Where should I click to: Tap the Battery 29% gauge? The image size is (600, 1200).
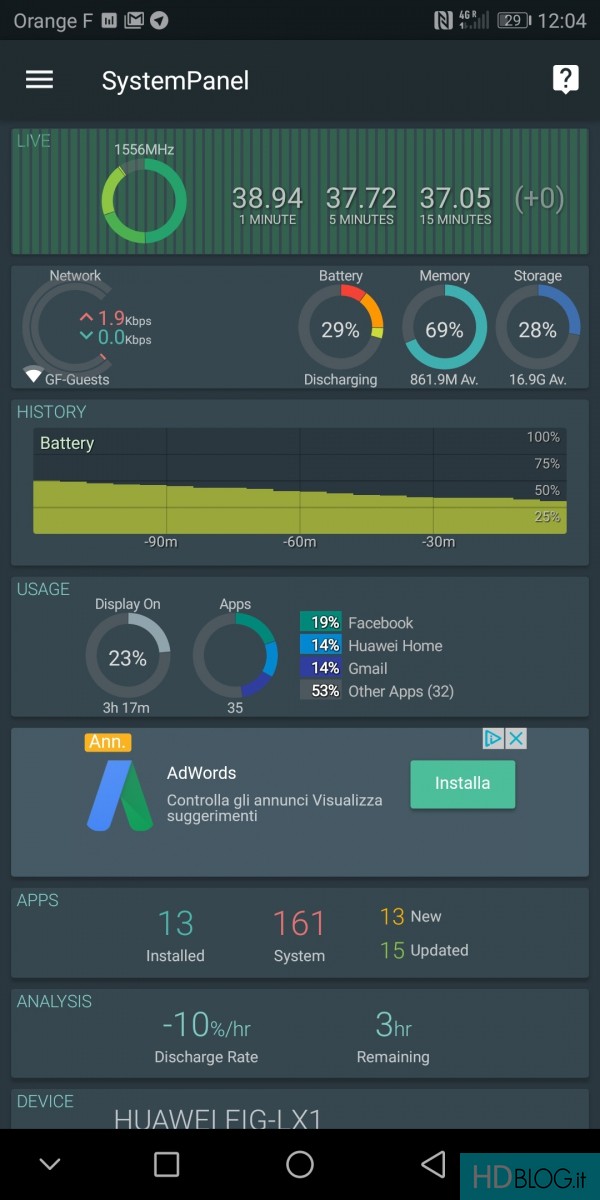point(340,328)
